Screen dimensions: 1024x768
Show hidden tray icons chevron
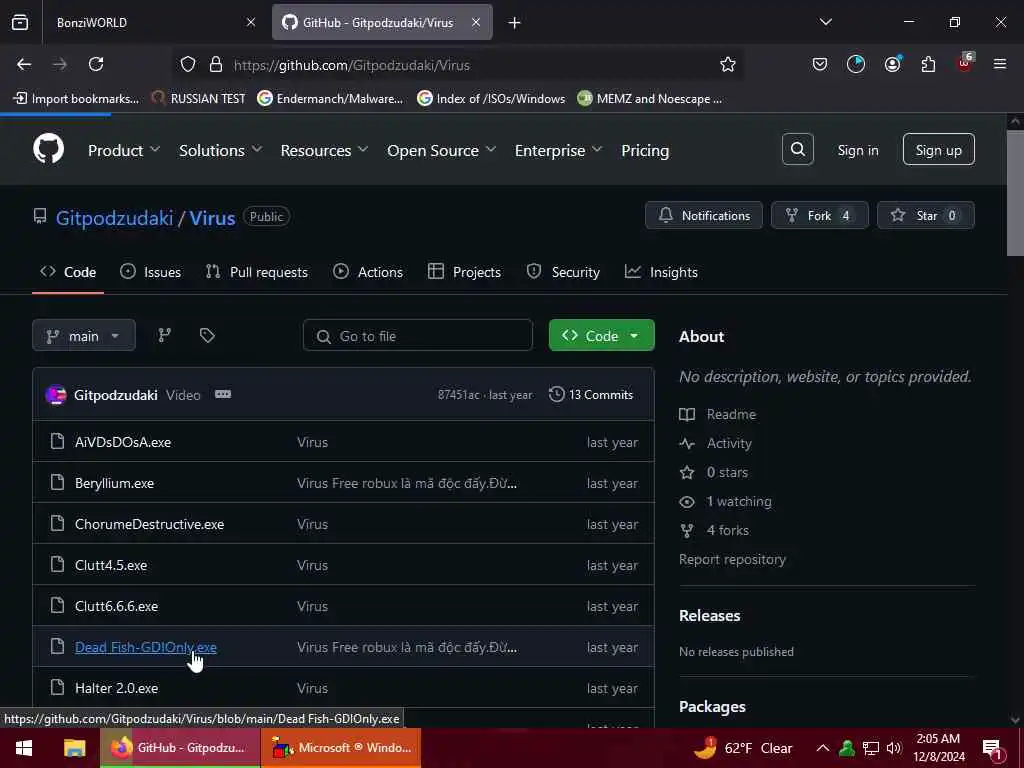(823, 748)
